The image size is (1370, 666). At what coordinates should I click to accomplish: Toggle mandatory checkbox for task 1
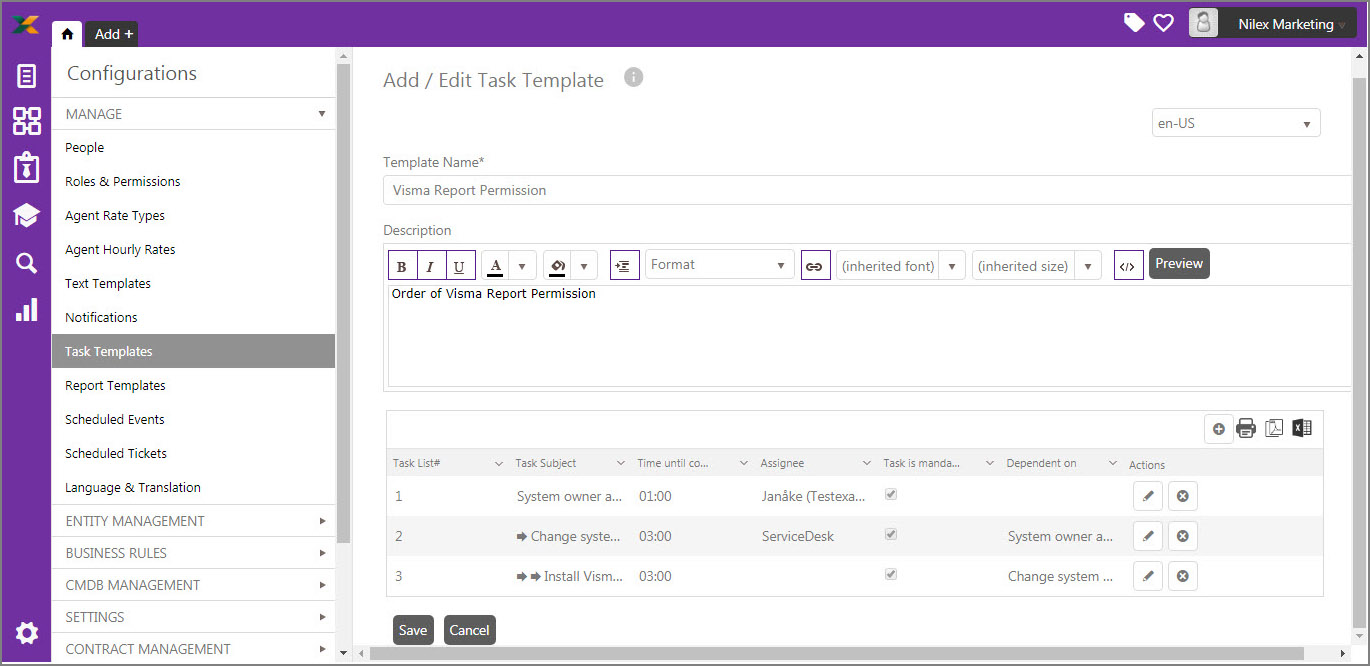pyautogui.click(x=891, y=494)
